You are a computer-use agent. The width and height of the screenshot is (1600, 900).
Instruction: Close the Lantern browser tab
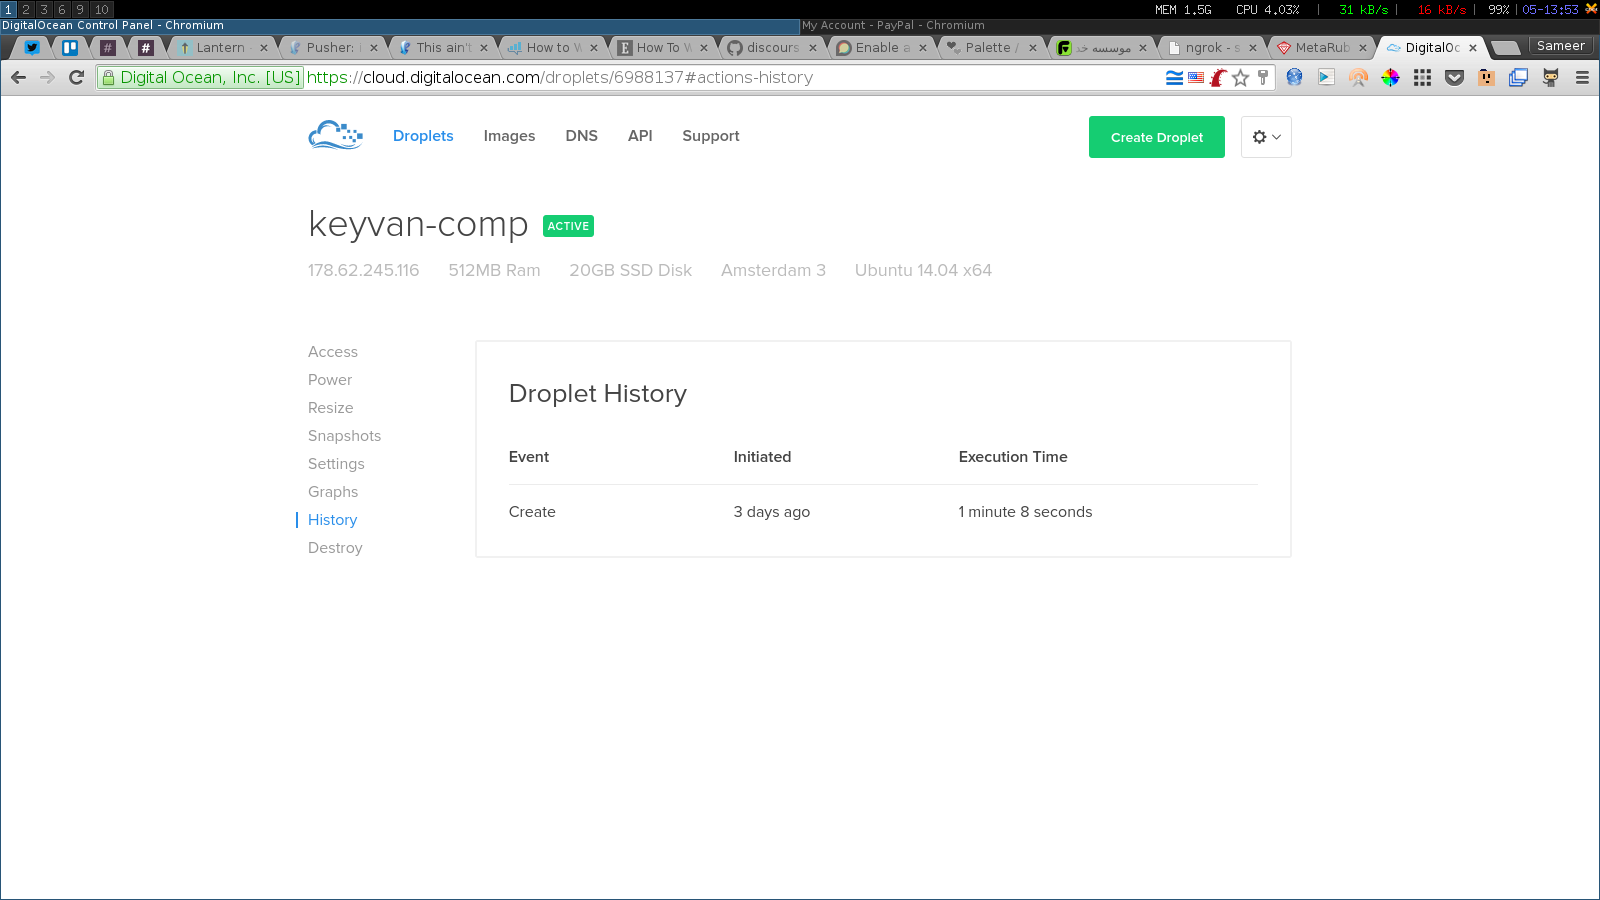coord(264,48)
